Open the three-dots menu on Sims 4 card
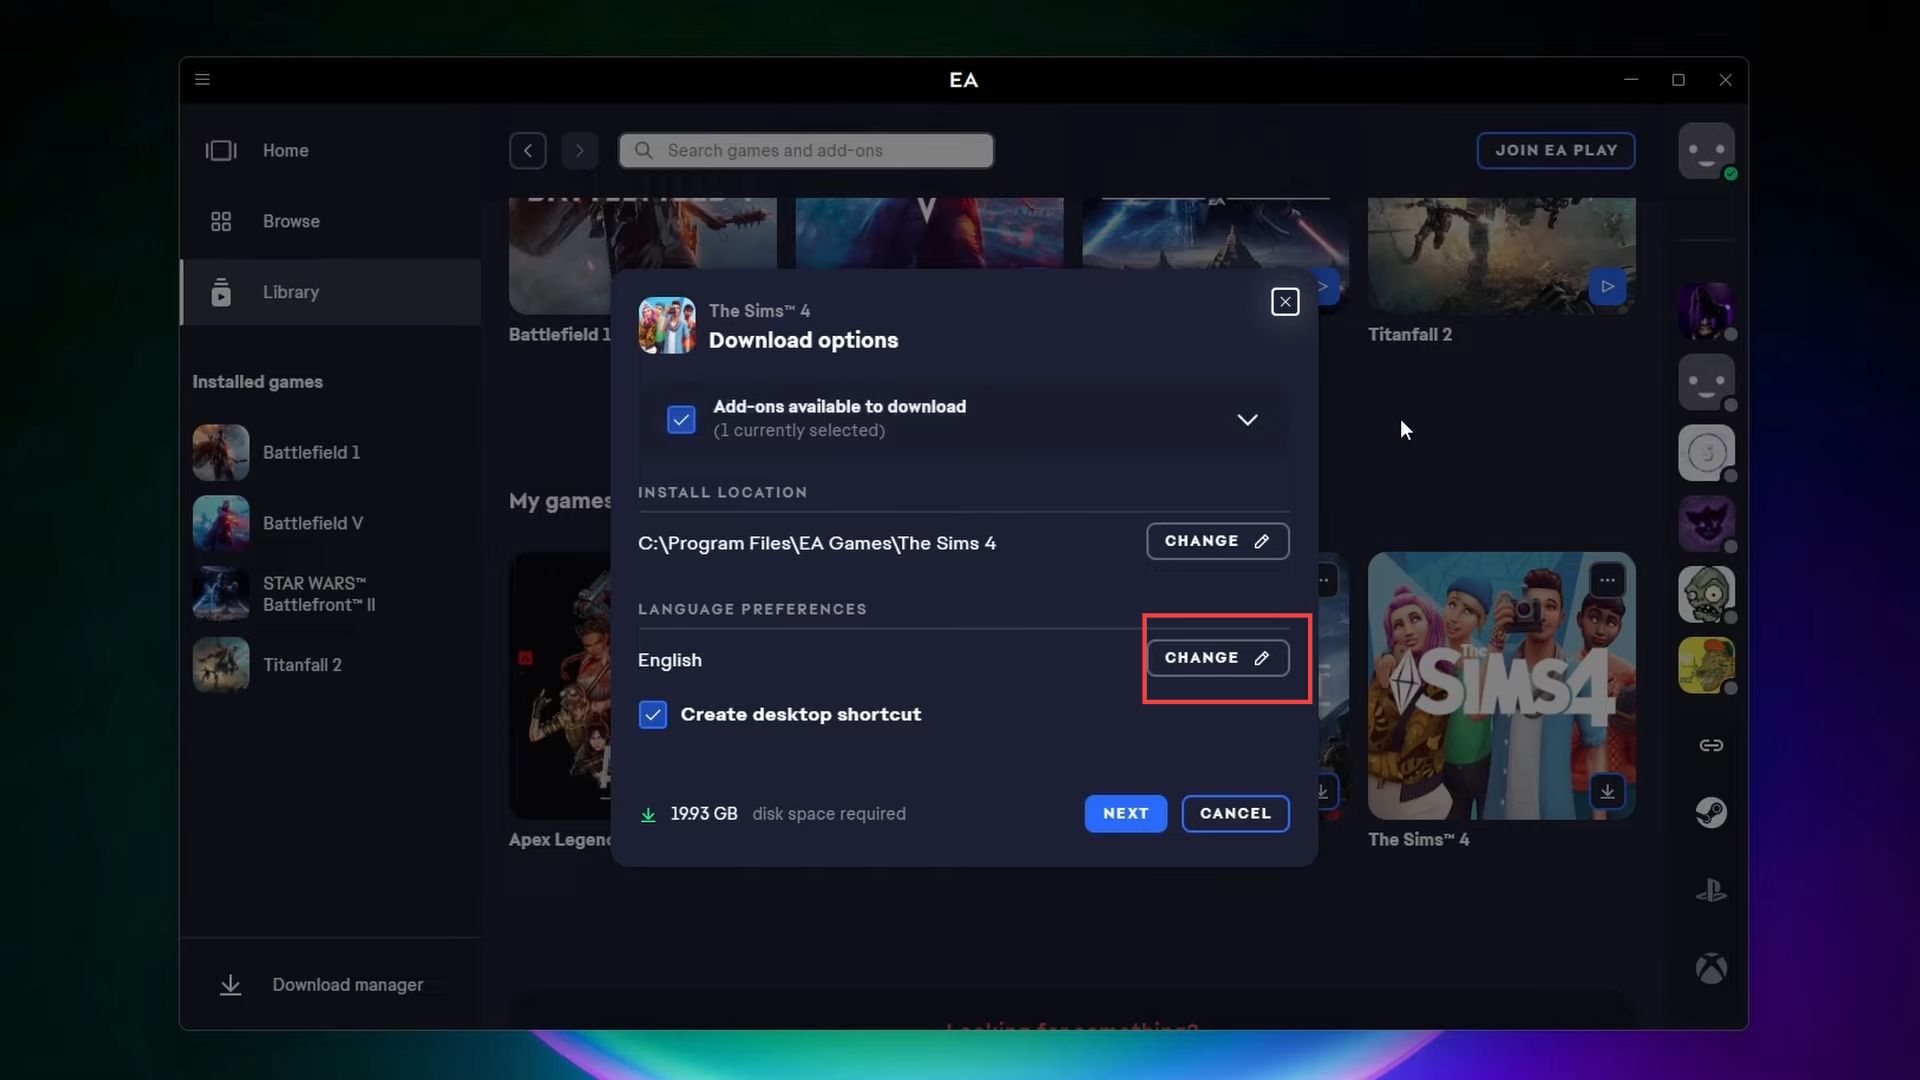The height and width of the screenshot is (1080, 1920). (1607, 580)
